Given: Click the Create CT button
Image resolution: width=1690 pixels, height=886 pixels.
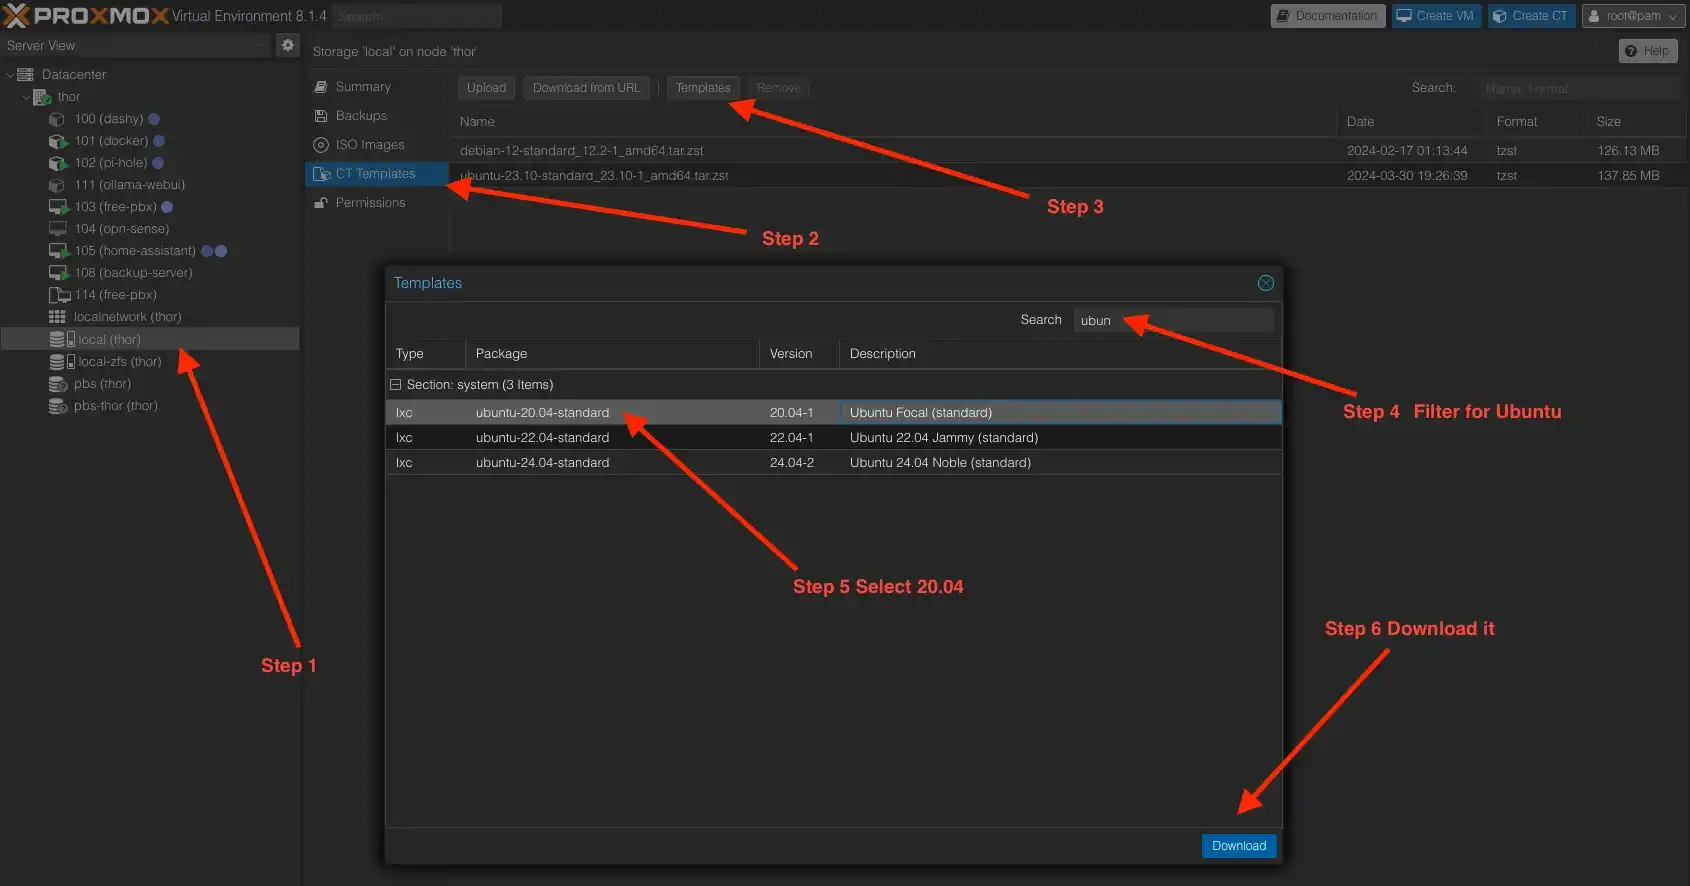Looking at the screenshot, I should click(1530, 16).
